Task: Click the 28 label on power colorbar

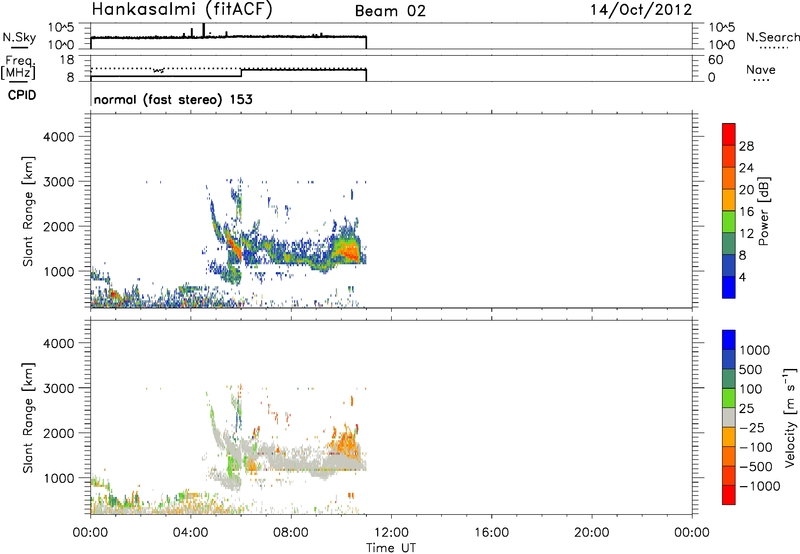Action: (x=746, y=146)
